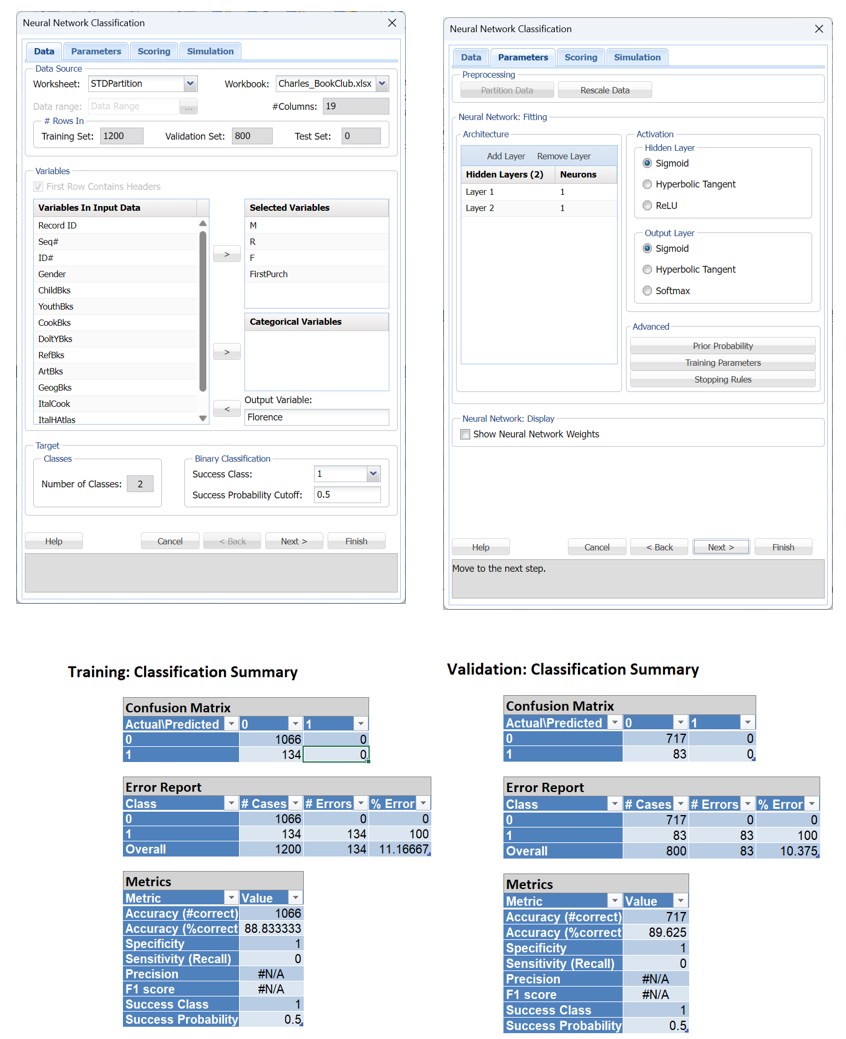The image size is (846, 1039).
Task: Click scroll-up arrow of Variables In Input Data
Action: pyautogui.click(x=203, y=224)
